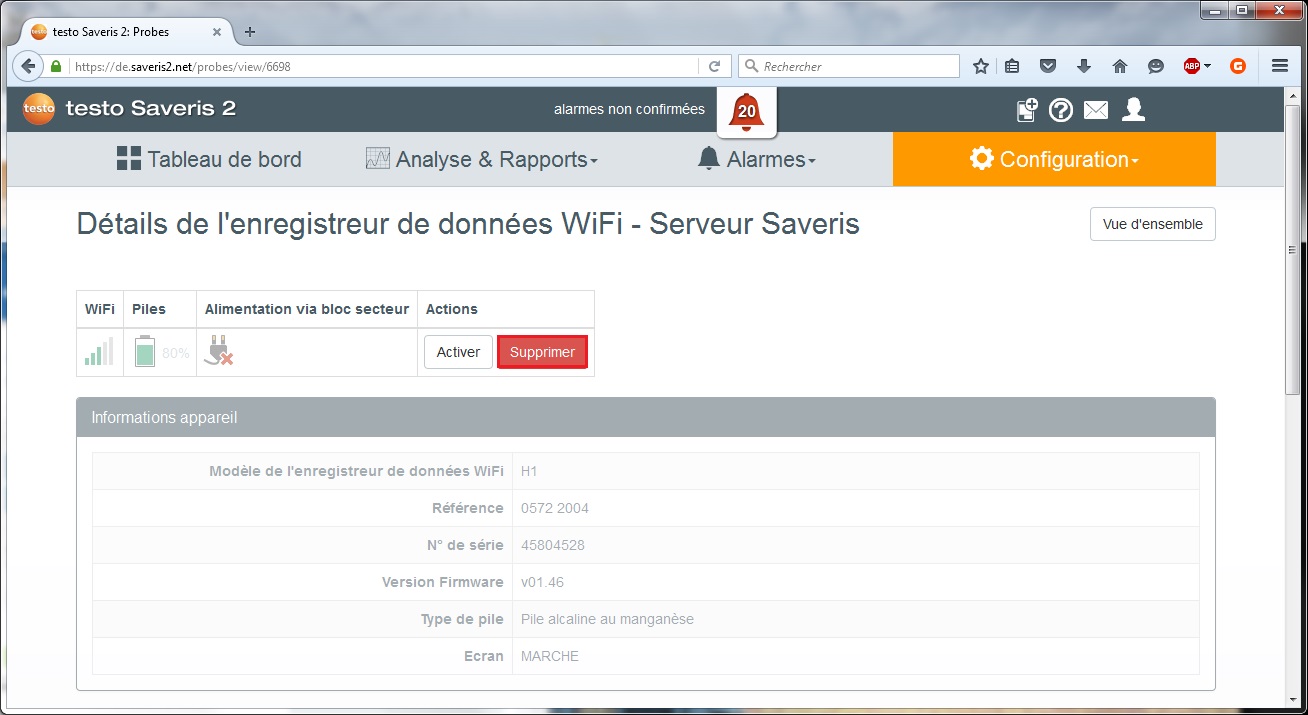Screen dimensions: 1308x715
Task: Click the URL address bar
Action: (x=383, y=66)
